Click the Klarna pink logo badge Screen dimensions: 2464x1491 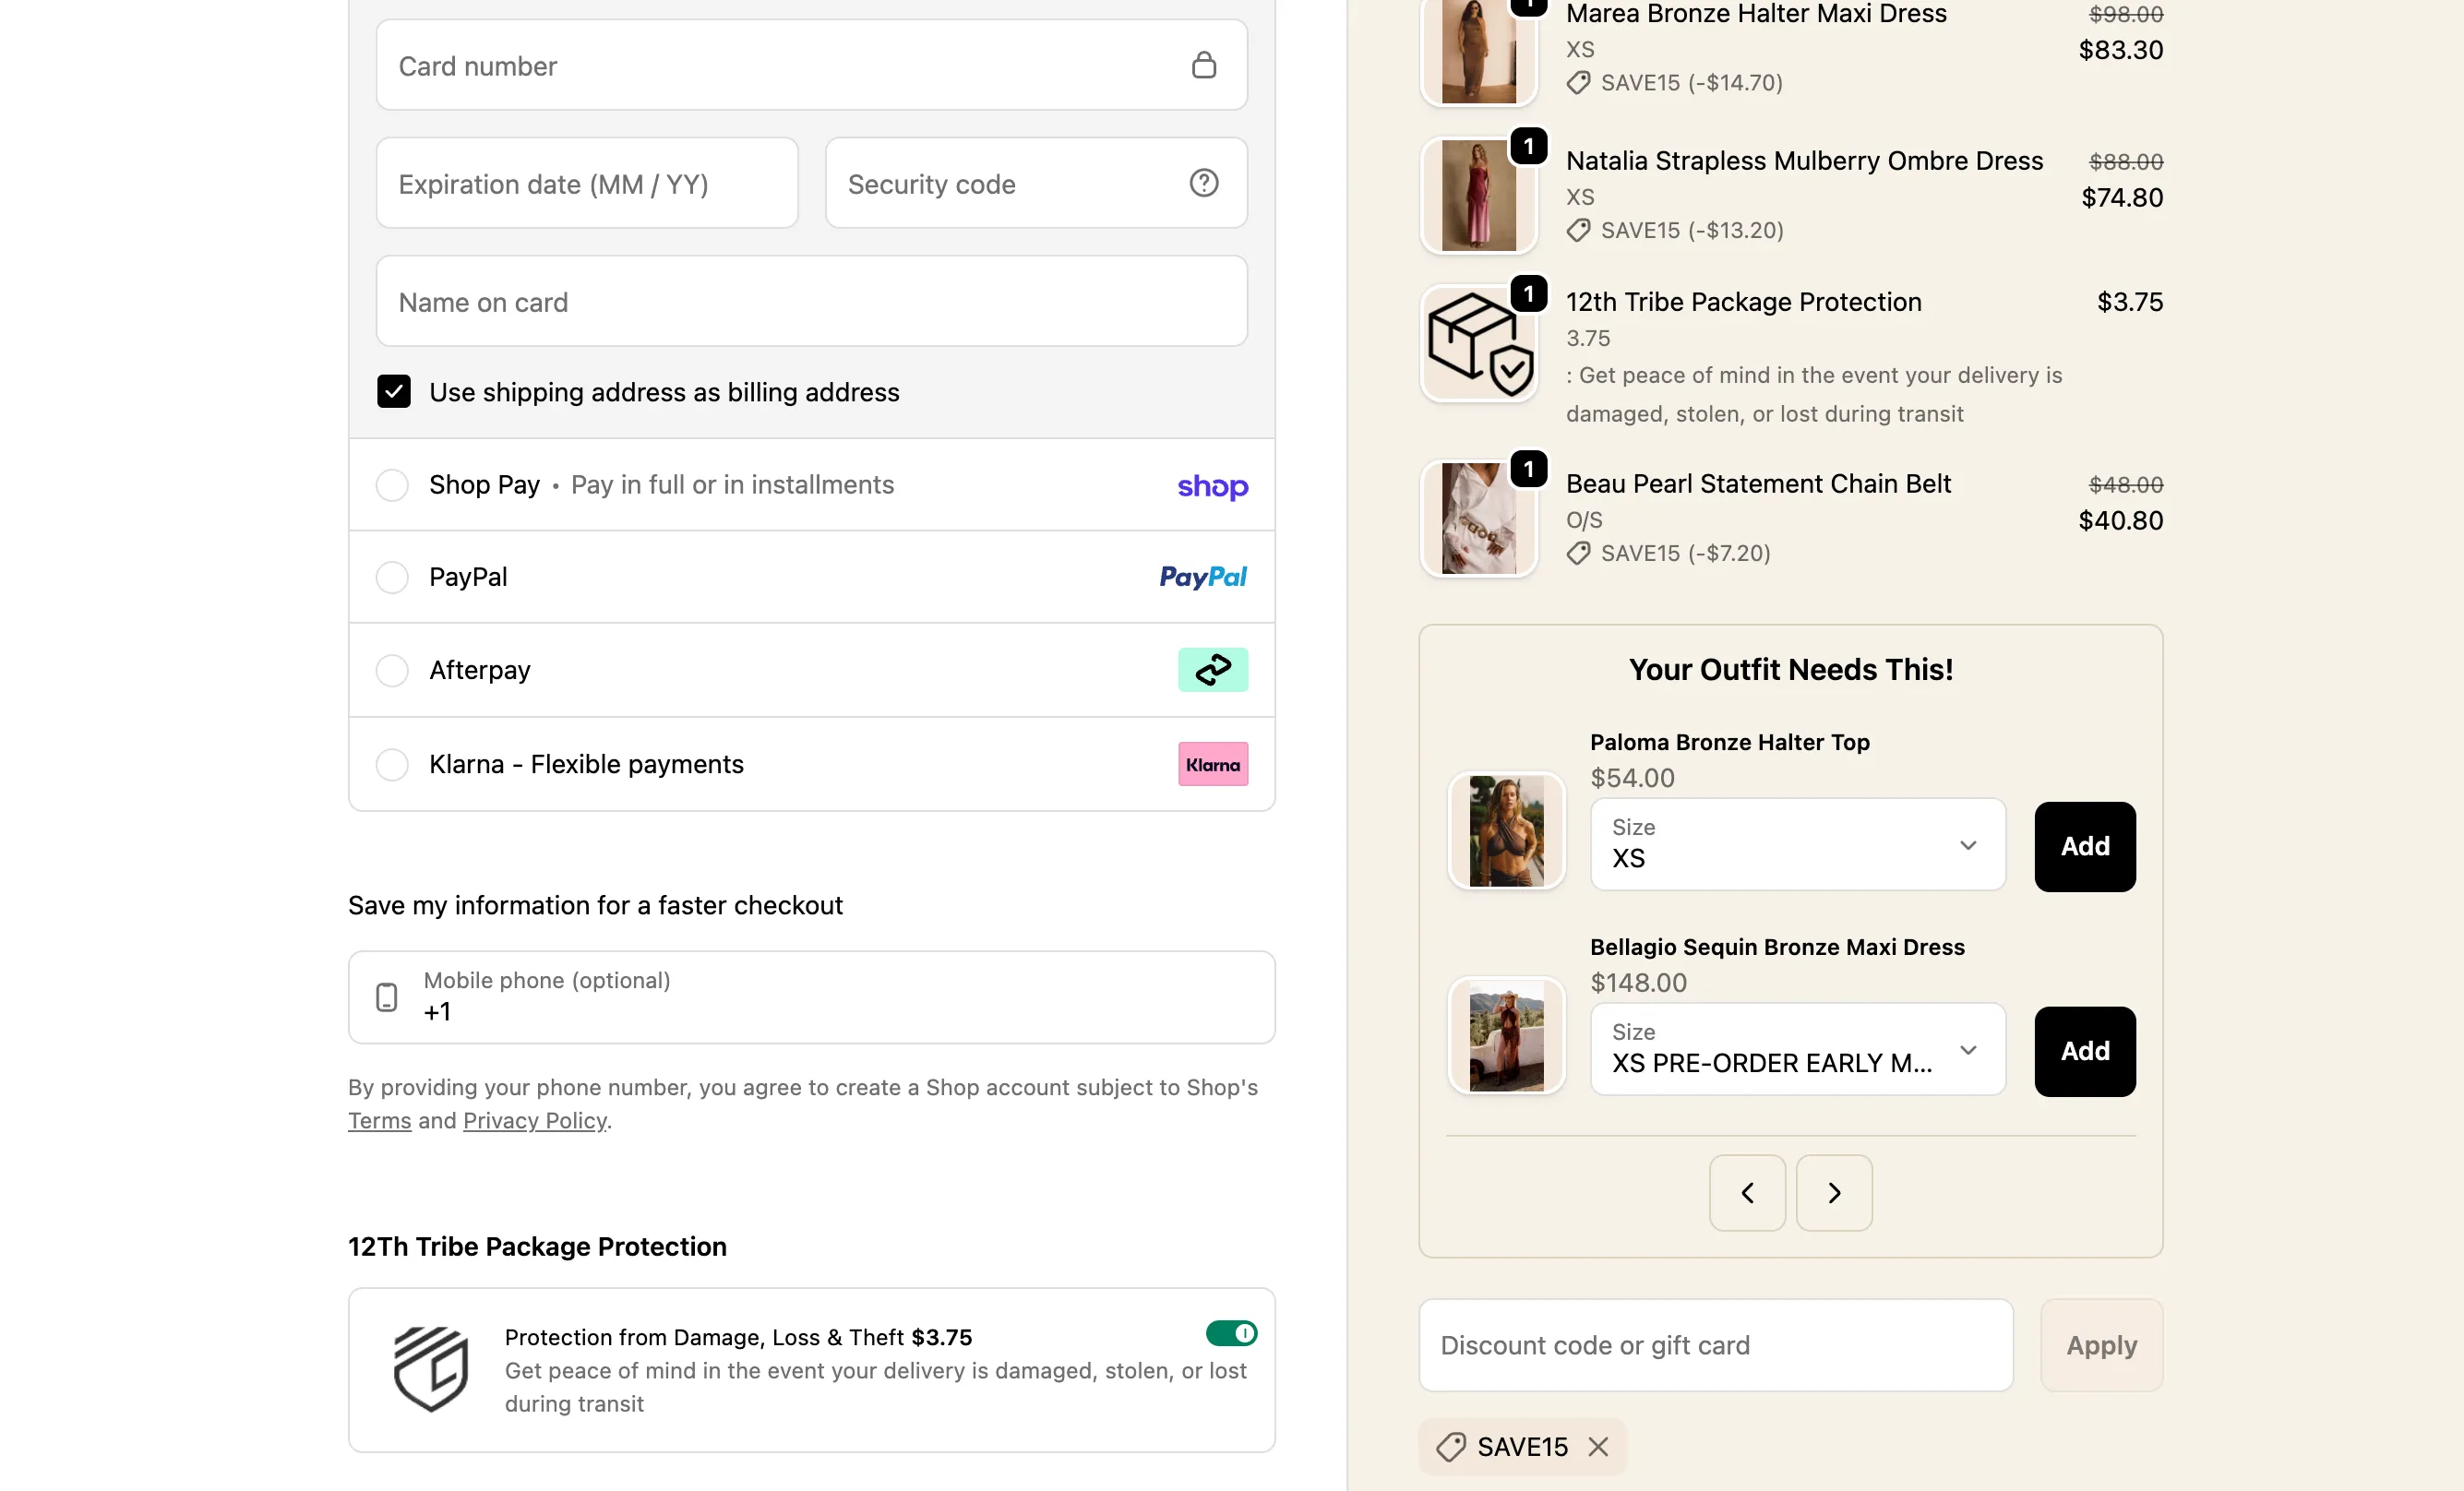pos(1212,764)
